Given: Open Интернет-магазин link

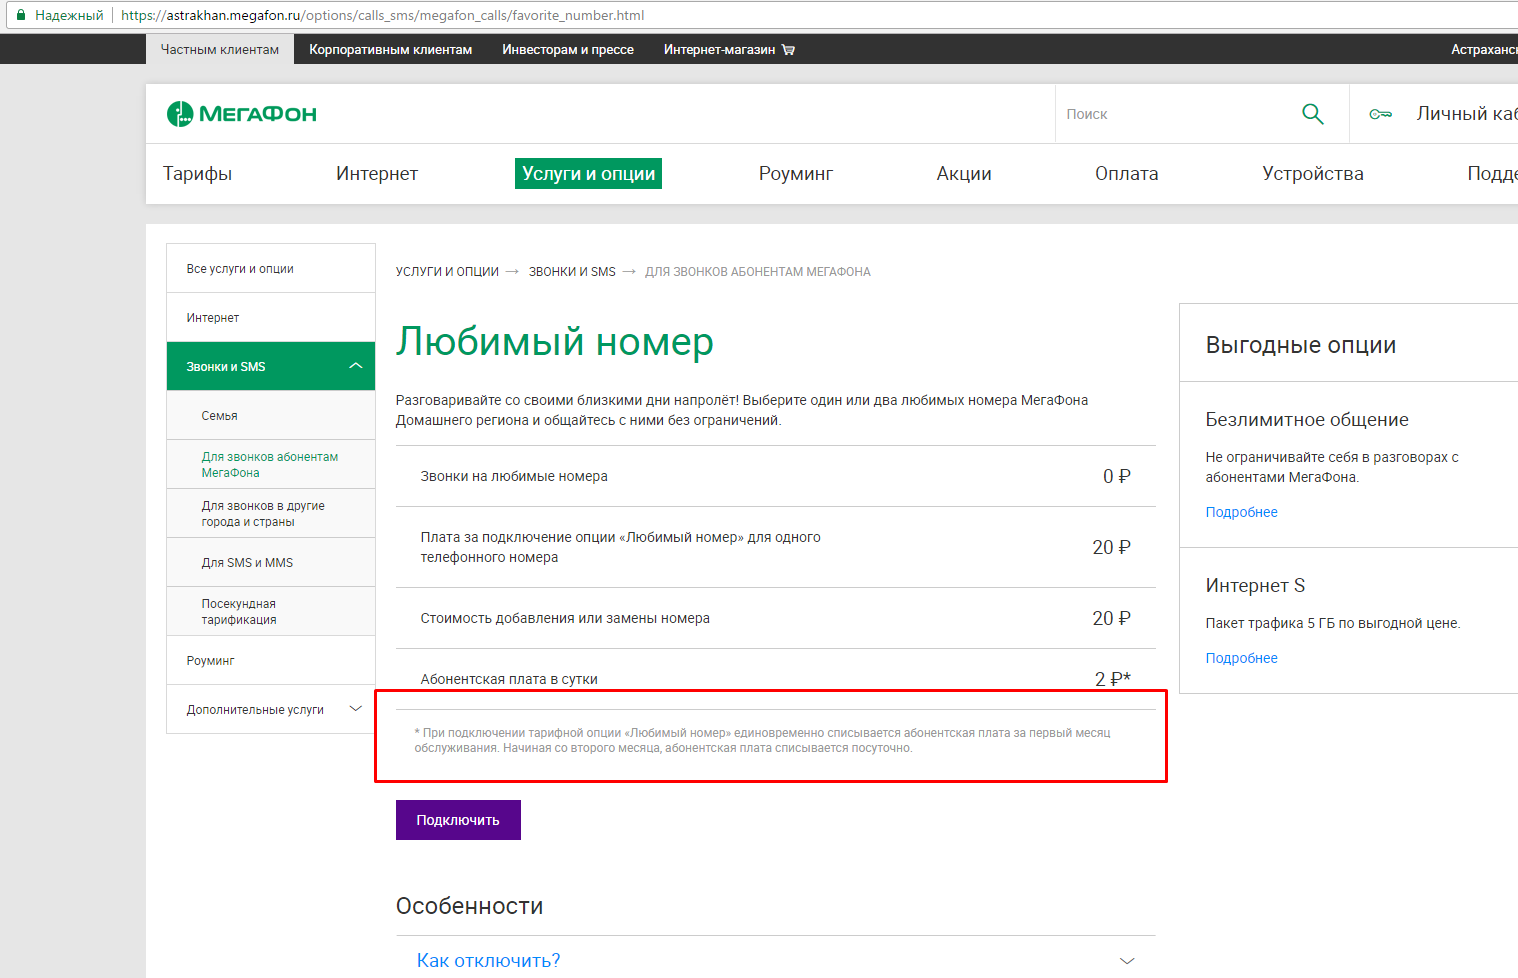Looking at the screenshot, I should pos(719,49).
